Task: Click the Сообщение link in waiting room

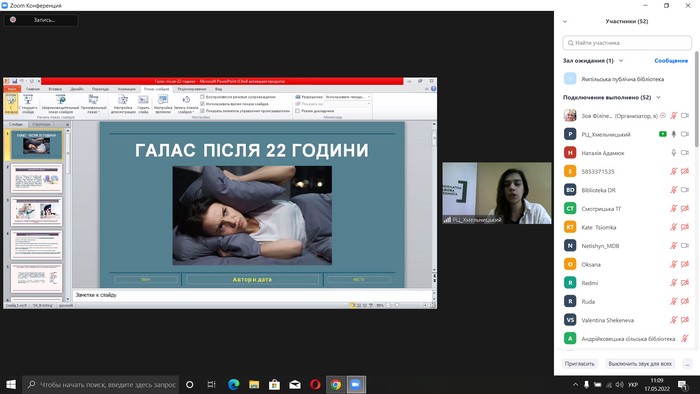Action: pyautogui.click(x=671, y=61)
